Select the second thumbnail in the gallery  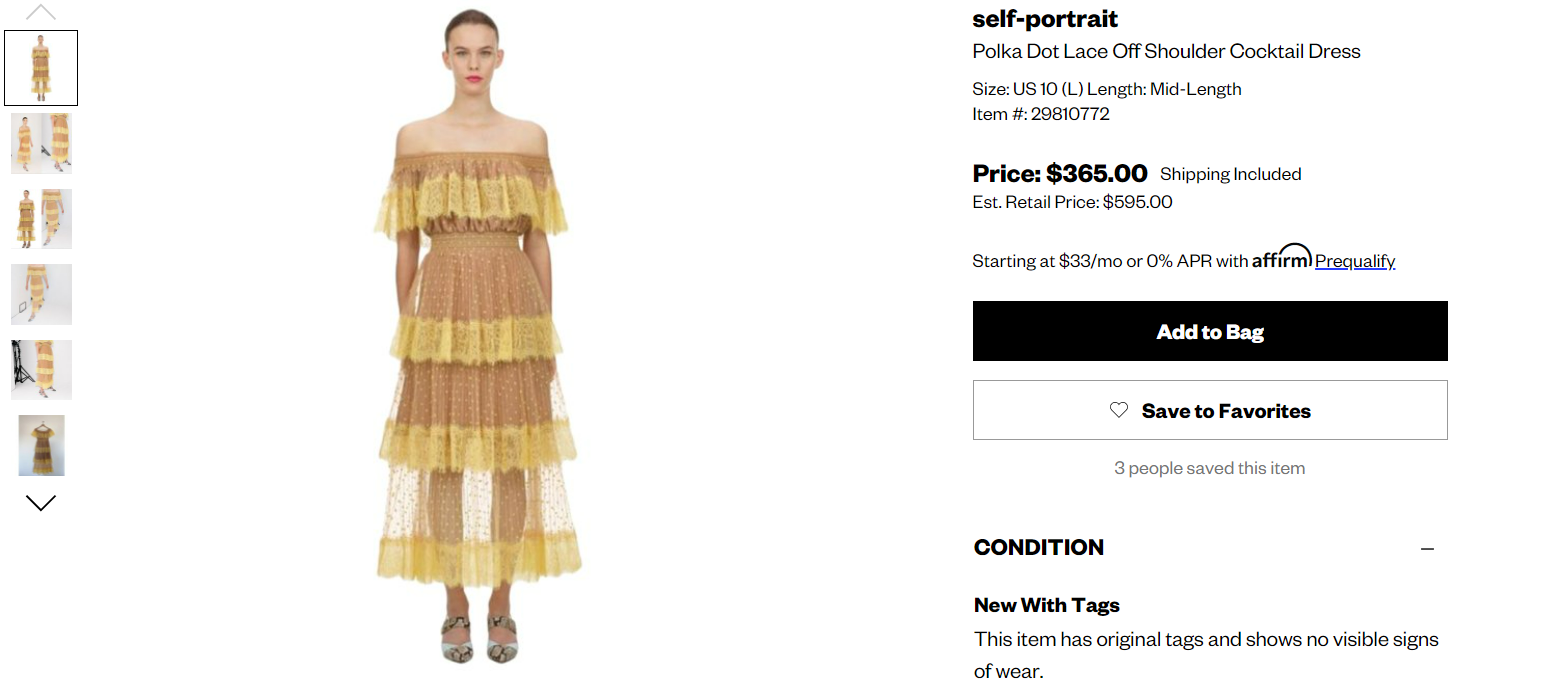(41, 143)
